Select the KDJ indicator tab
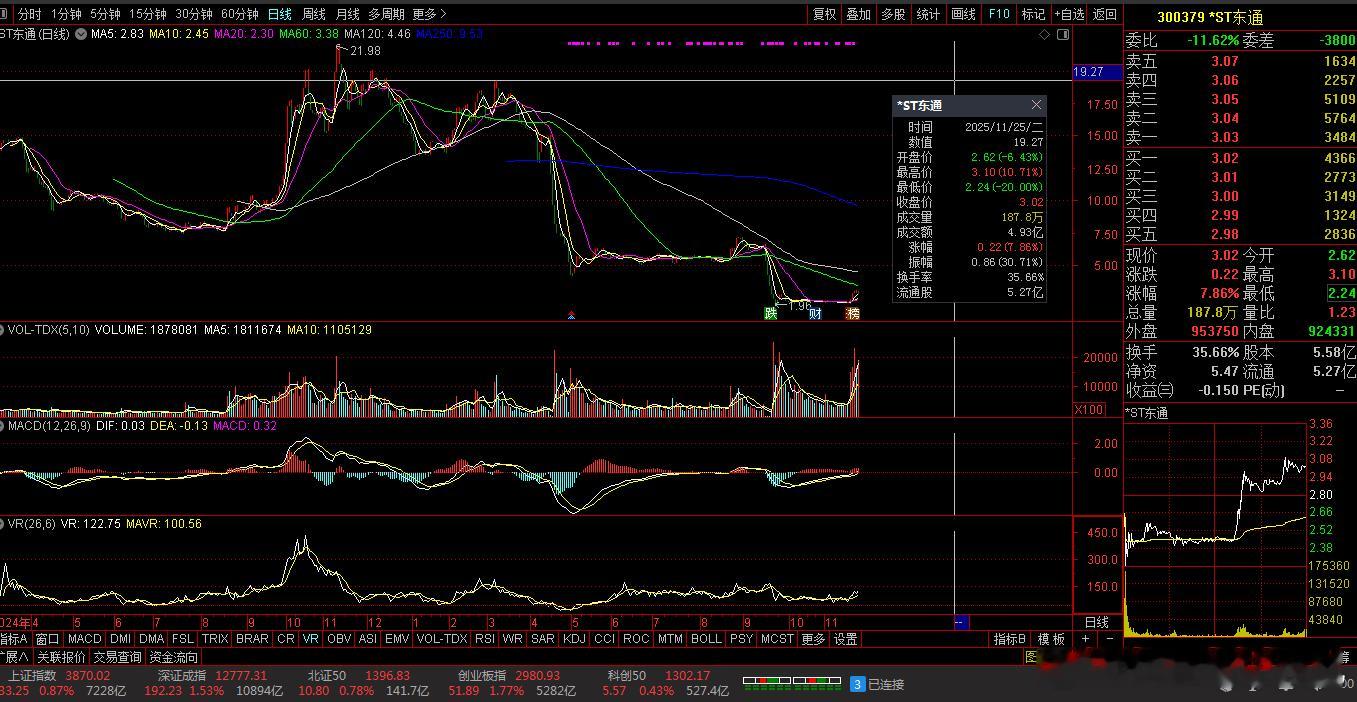The width and height of the screenshot is (1357, 702). [x=574, y=639]
